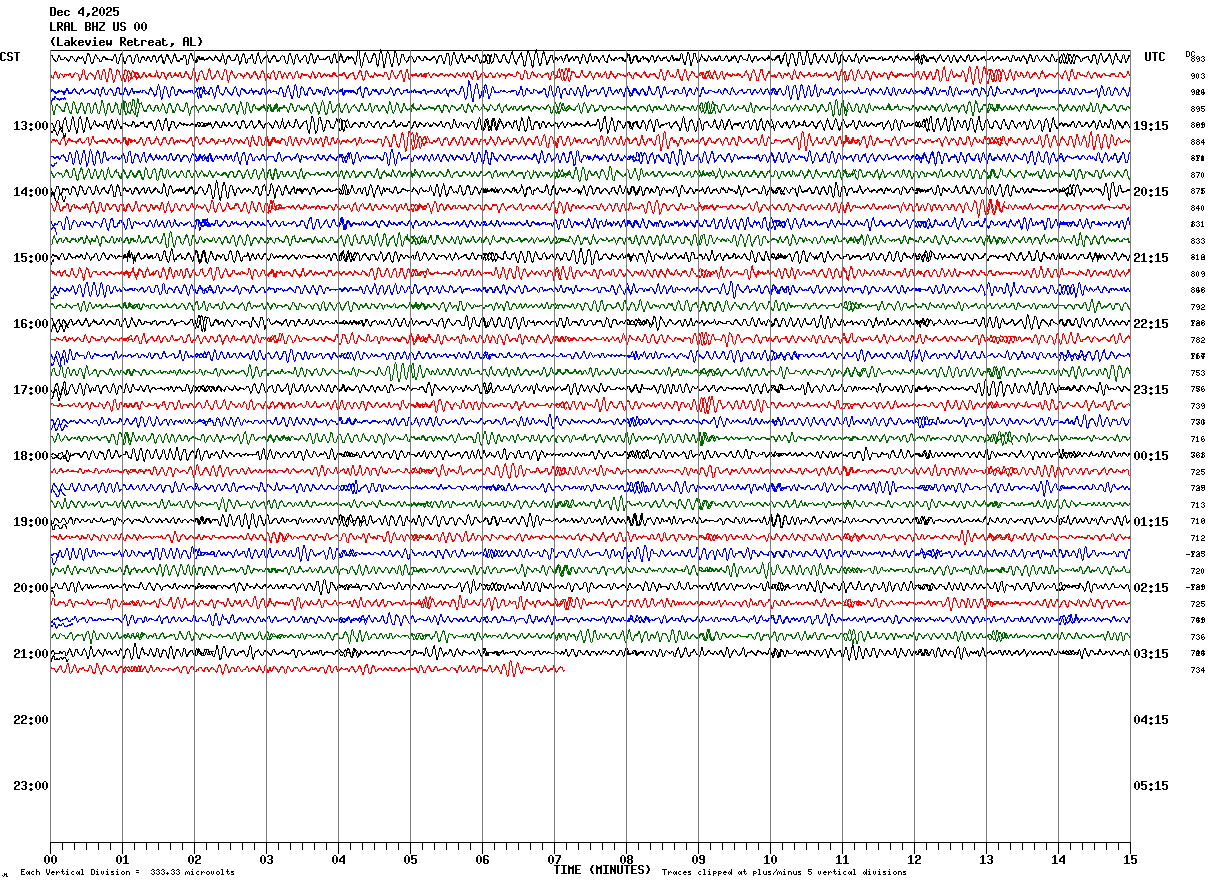Click minute 05 on the time axis
Screen dimensions: 1210x886
pyautogui.click(x=410, y=859)
